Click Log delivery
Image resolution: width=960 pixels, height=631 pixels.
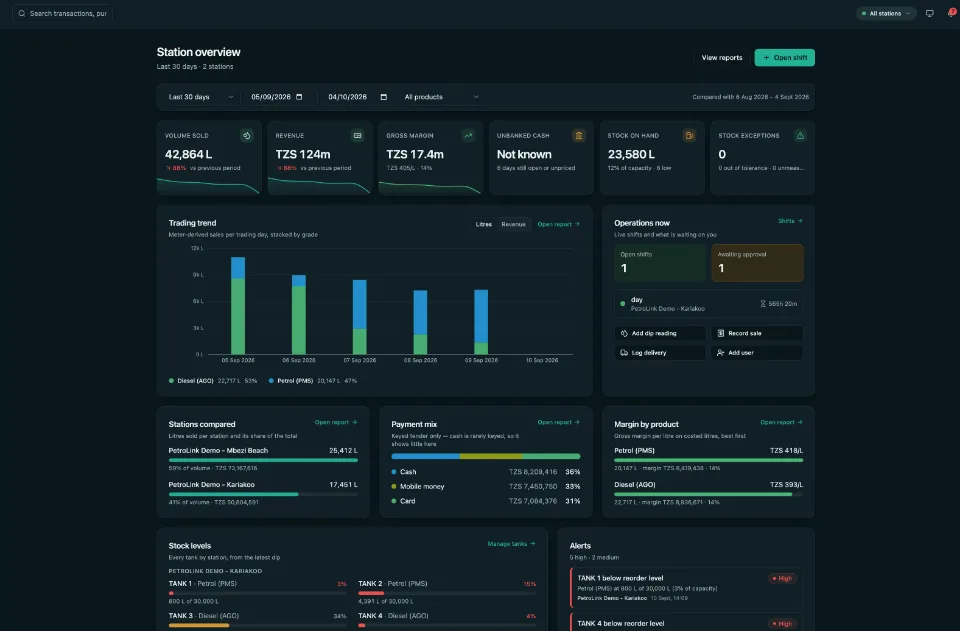(x=660, y=353)
